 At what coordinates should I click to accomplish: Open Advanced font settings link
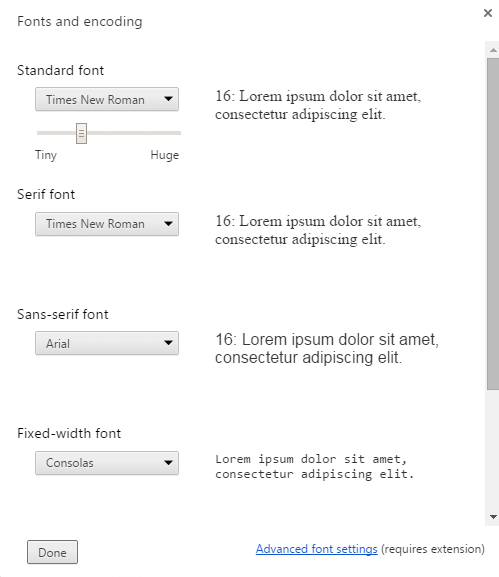click(316, 549)
